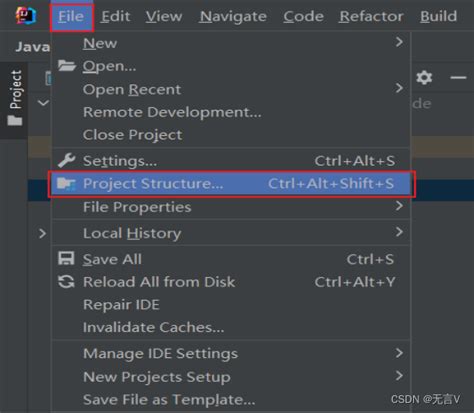This screenshot has width=474, height=413.
Task: Click the Project Structure folder icon
Action: tap(66, 184)
